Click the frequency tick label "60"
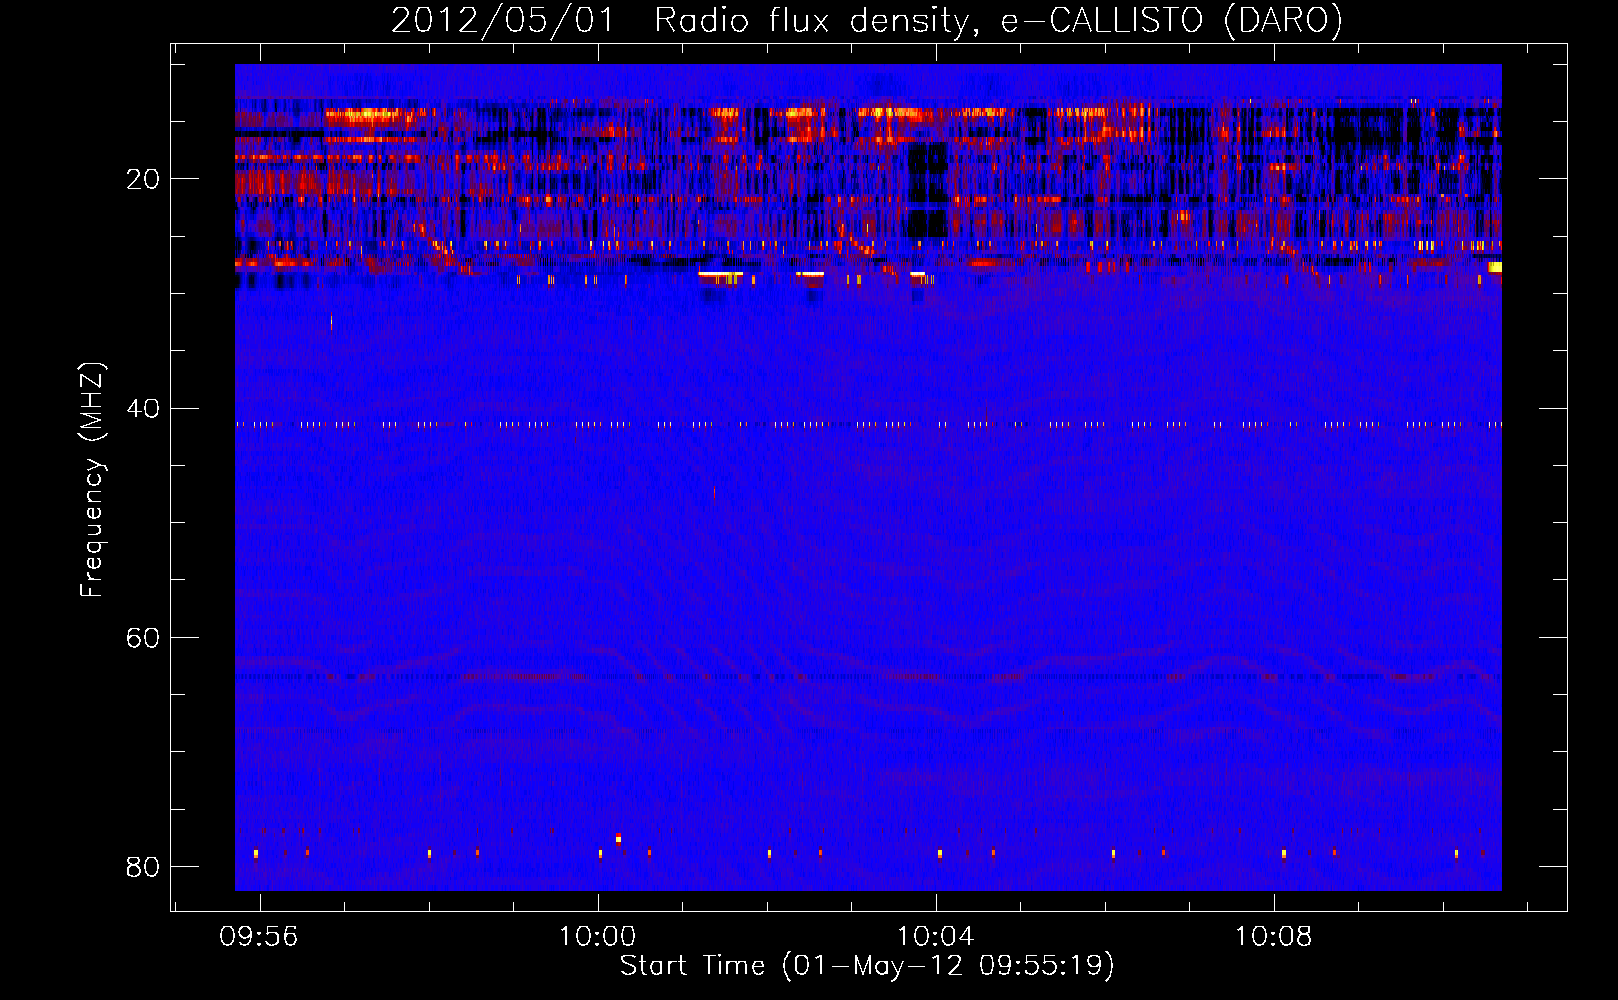Image resolution: width=1618 pixels, height=1000 pixels. [x=143, y=637]
